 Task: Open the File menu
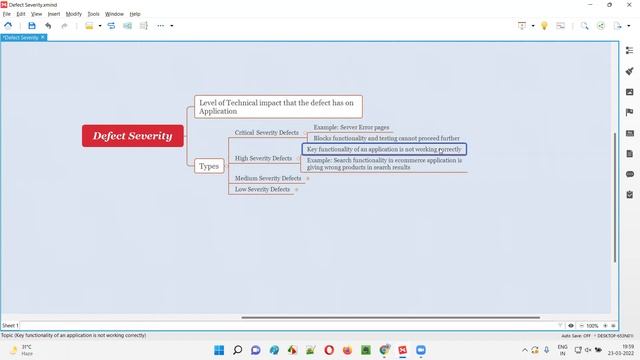point(7,14)
